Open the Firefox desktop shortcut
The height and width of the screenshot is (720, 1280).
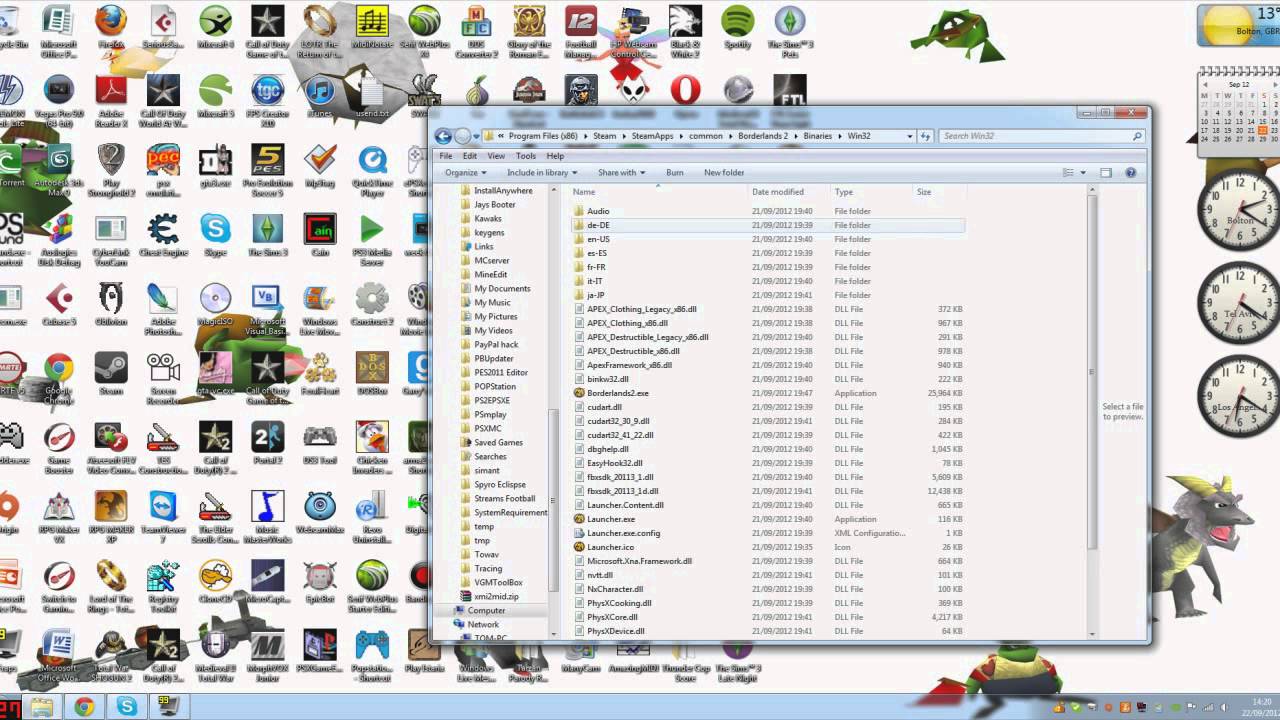[111, 28]
